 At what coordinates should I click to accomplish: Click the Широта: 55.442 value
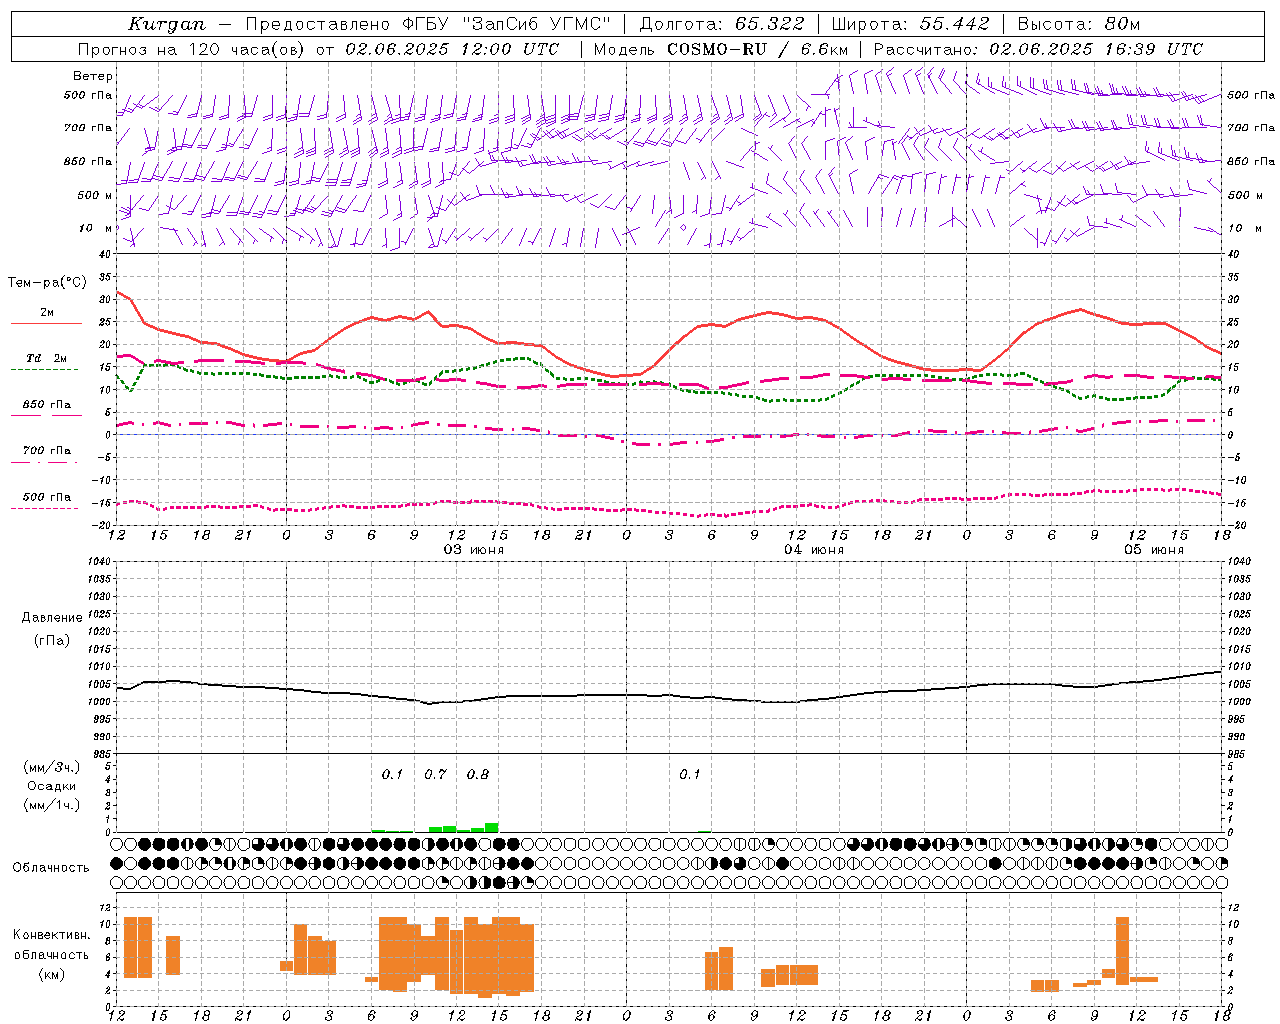click(x=910, y=24)
